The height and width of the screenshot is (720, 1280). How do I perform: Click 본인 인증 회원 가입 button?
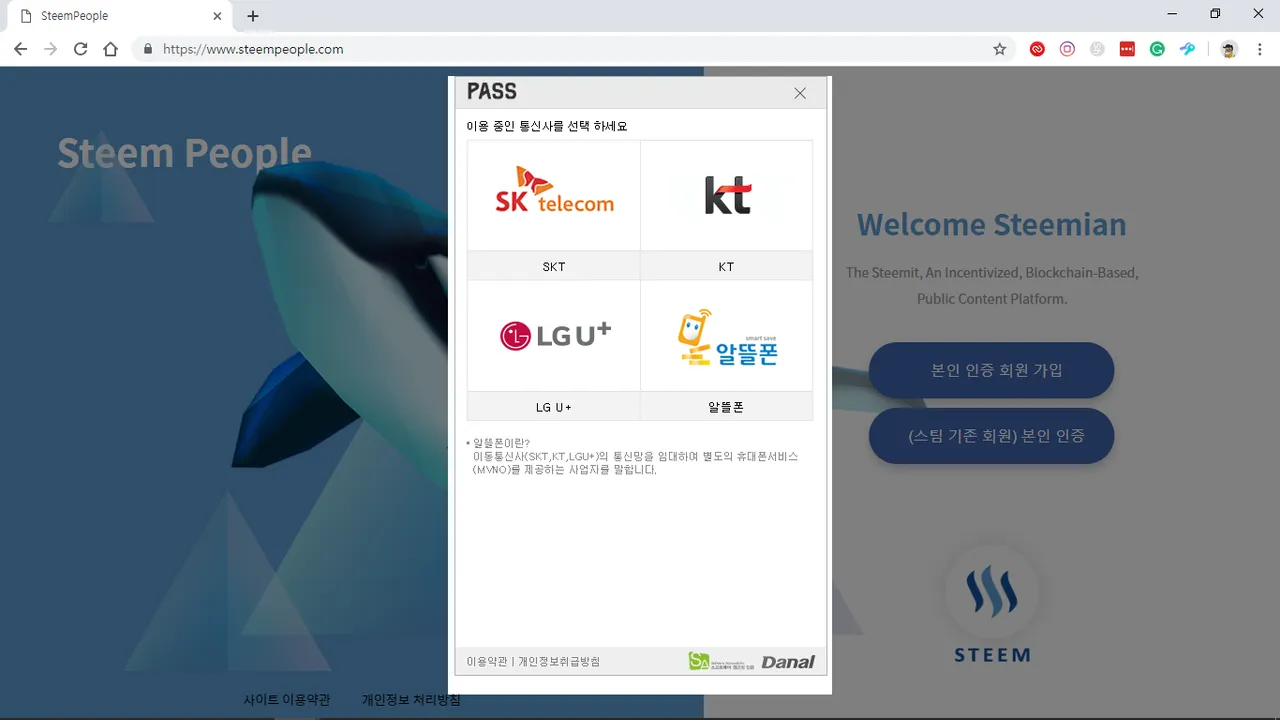tap(991, 370)
